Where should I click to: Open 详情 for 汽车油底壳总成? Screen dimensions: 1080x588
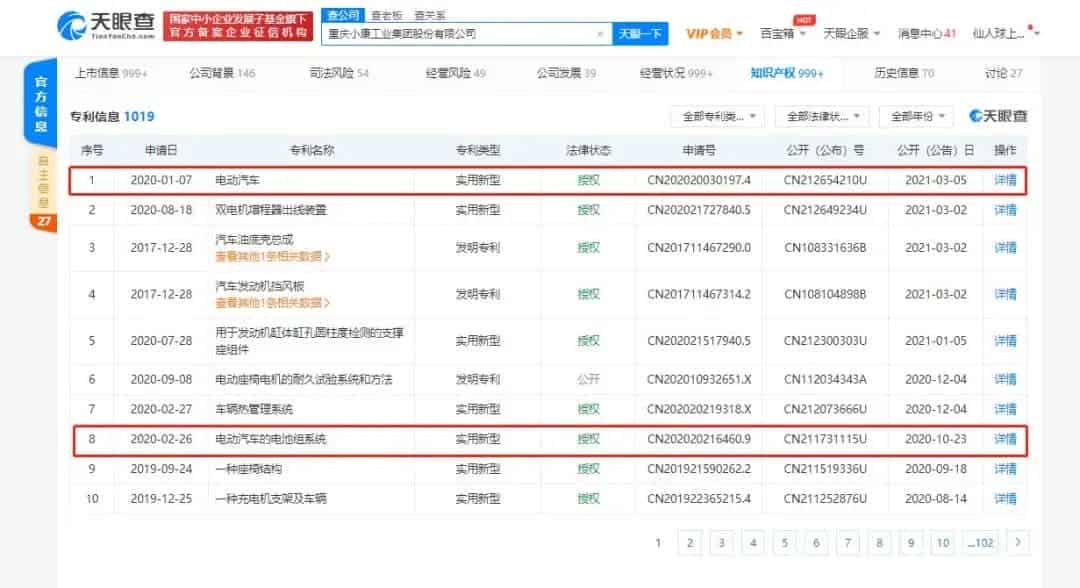[1005, 248]
